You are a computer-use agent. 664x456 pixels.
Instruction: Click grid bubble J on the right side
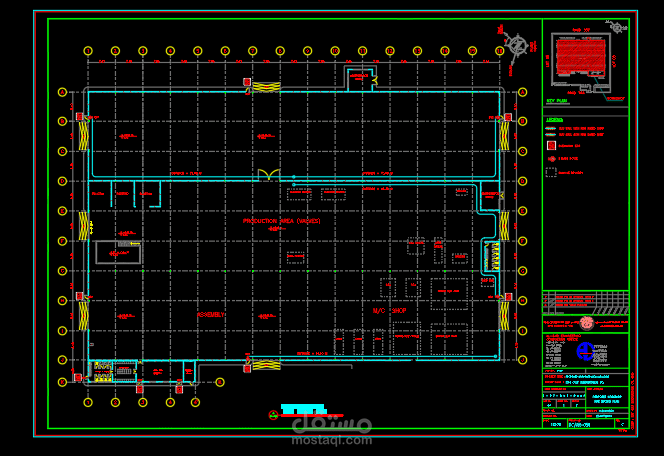point(523,360)
